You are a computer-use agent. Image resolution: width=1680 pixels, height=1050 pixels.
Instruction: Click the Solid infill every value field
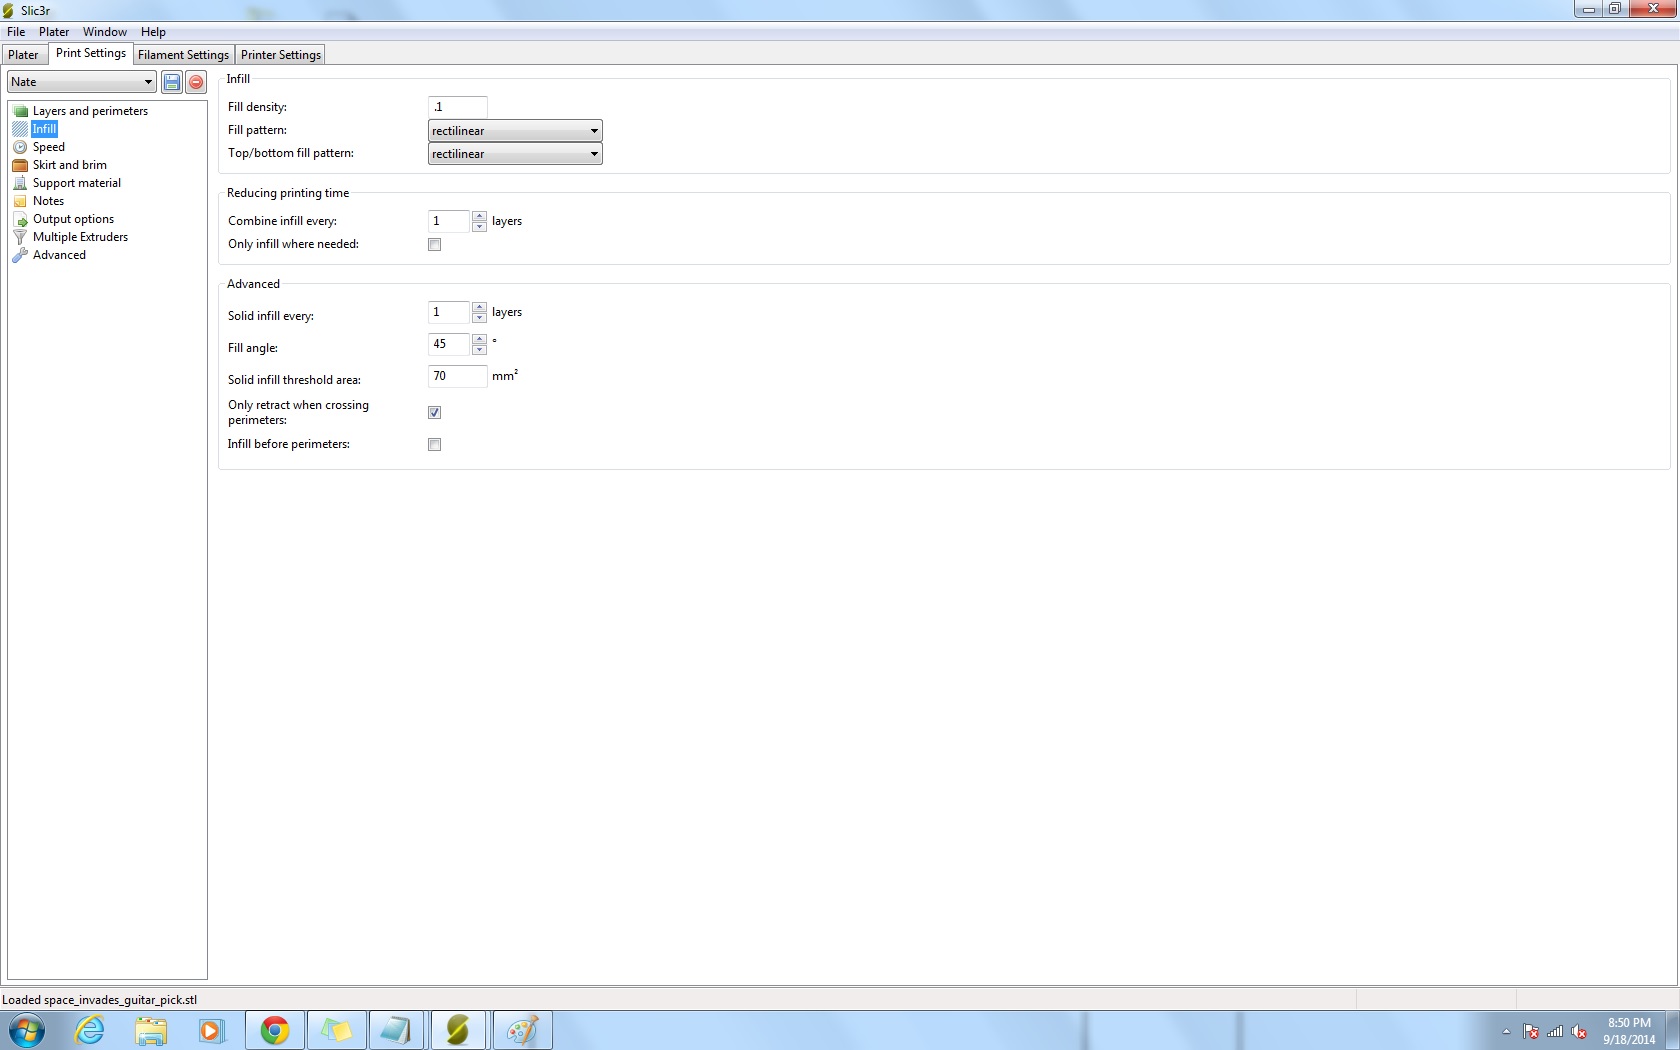(x=449, y=312)
